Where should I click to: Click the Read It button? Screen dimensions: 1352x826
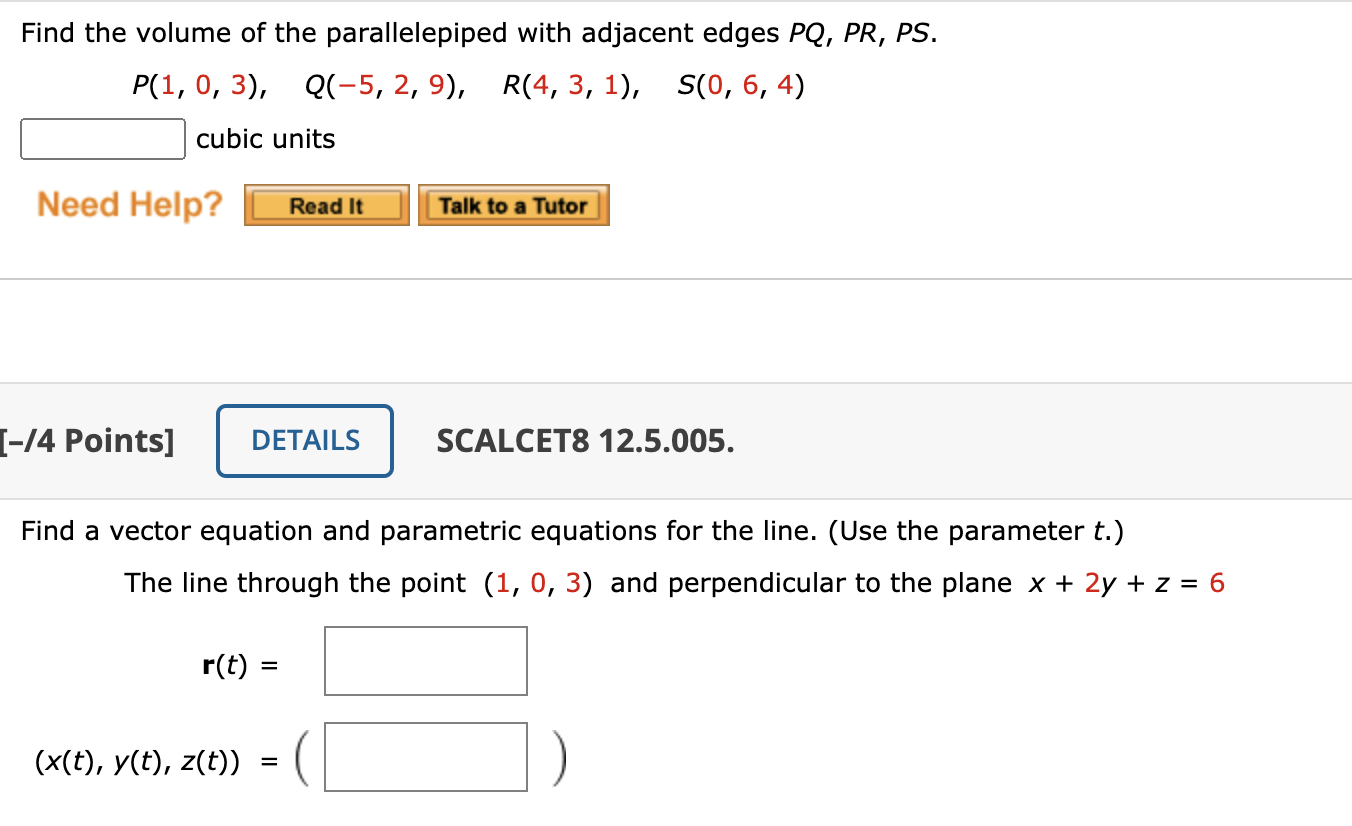(326, 205)
